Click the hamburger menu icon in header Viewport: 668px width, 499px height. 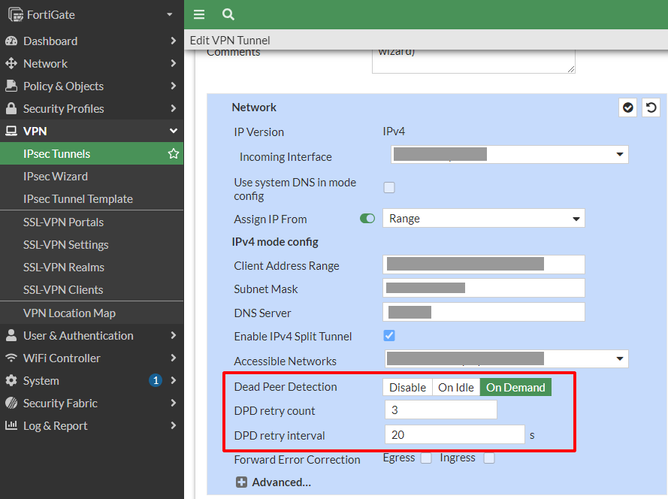tap(199, 15)
